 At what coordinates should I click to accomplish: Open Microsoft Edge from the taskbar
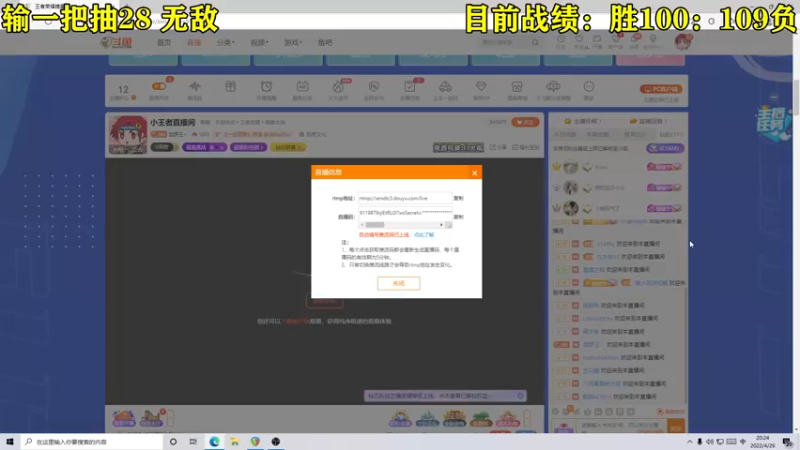point(214,442)
